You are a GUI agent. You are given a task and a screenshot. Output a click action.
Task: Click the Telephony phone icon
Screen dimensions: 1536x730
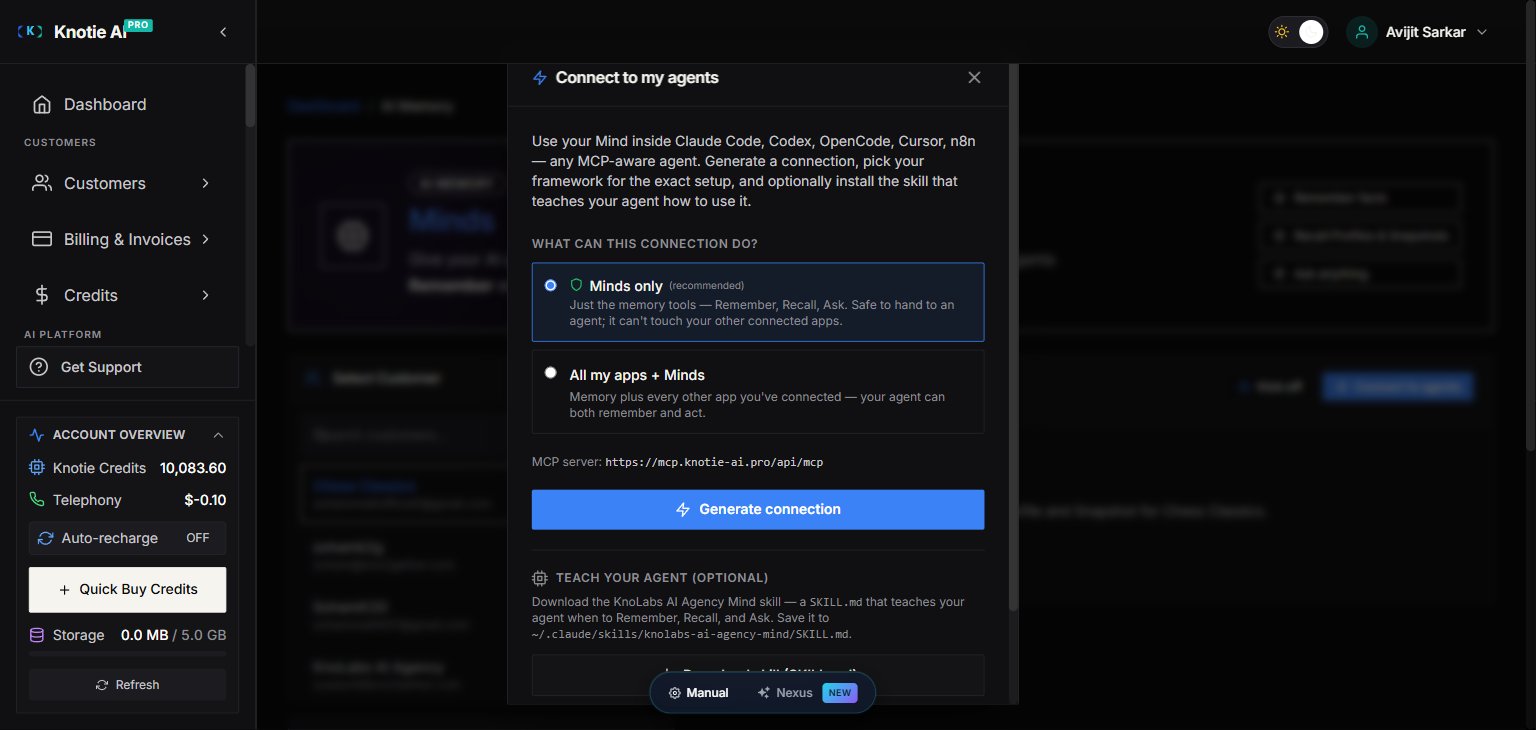(37, 500)
